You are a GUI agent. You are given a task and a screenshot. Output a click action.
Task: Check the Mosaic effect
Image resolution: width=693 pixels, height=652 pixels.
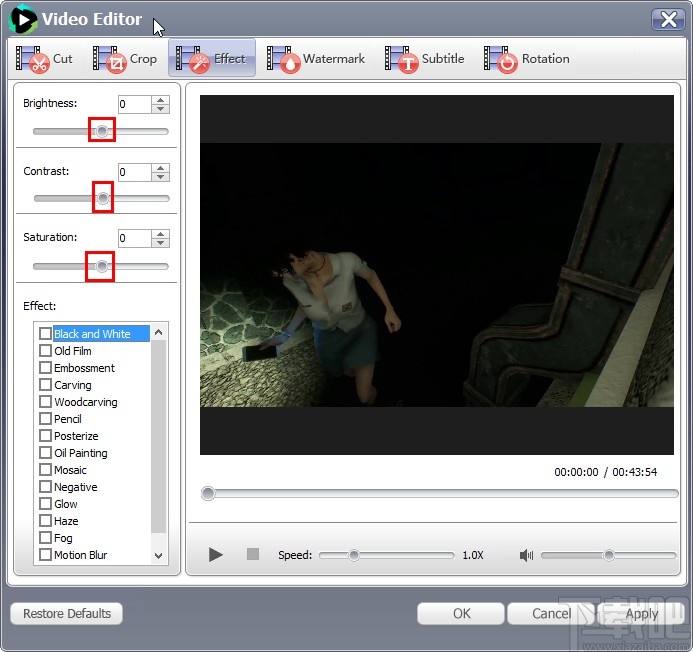pos(45,469)
